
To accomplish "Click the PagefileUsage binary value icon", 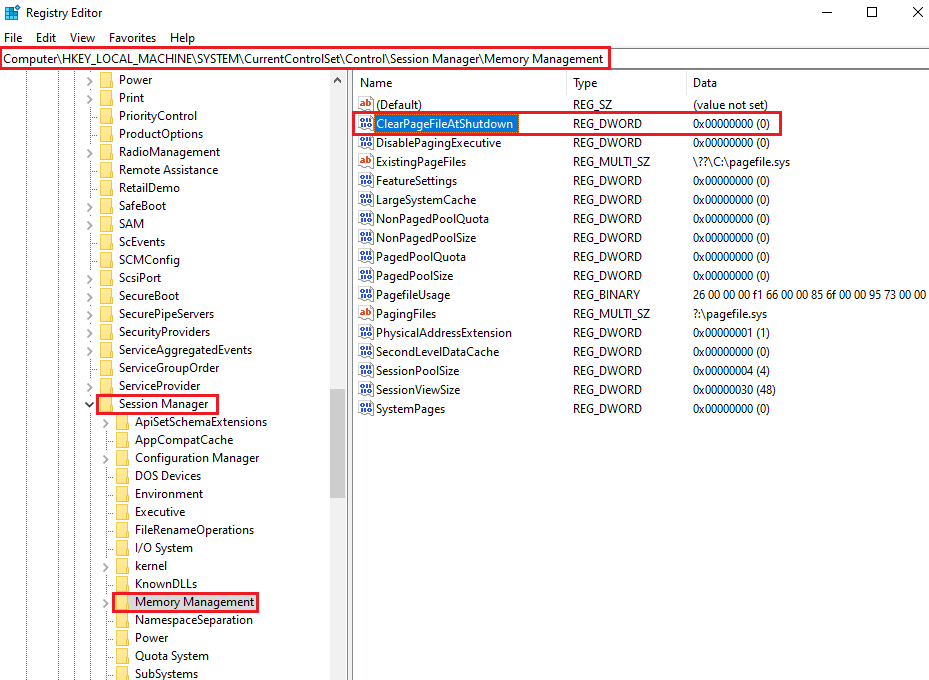I will coord(366,294).
